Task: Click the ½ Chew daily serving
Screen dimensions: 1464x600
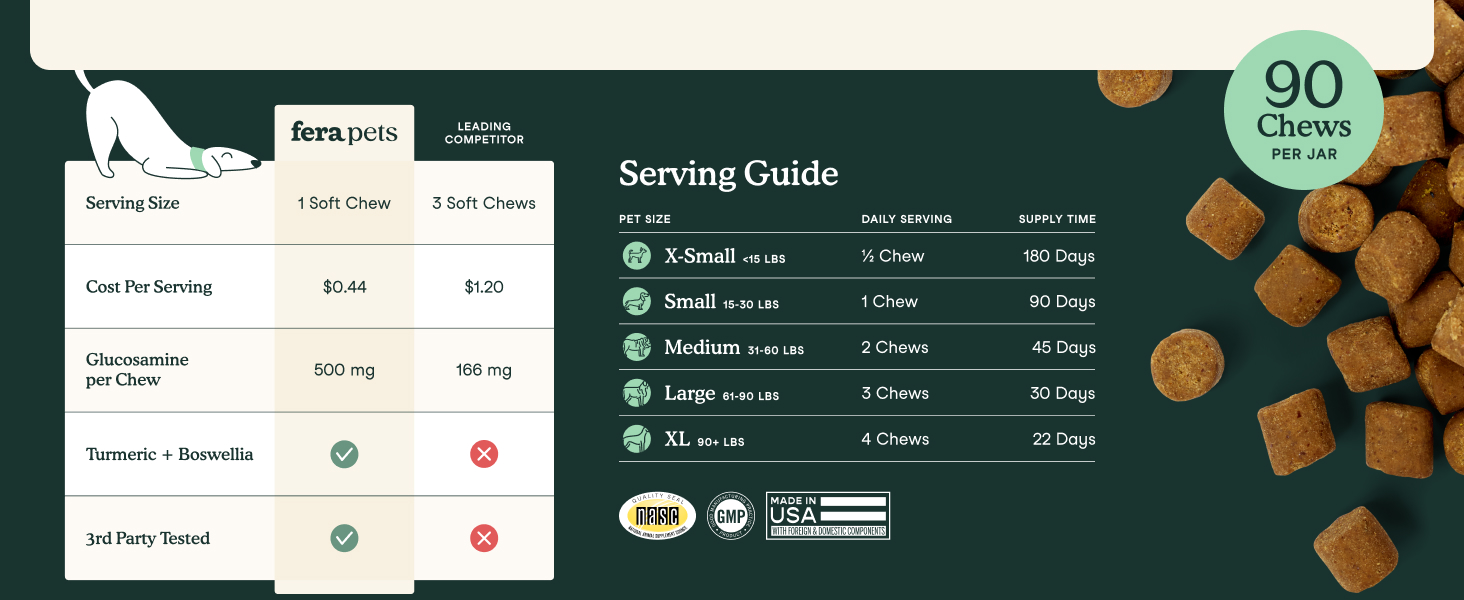Action: [x=893, y=256]
